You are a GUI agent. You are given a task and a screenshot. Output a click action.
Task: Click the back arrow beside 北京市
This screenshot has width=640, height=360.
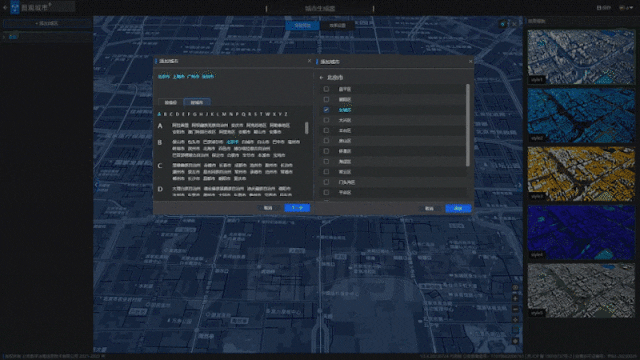tap(321, 78)
